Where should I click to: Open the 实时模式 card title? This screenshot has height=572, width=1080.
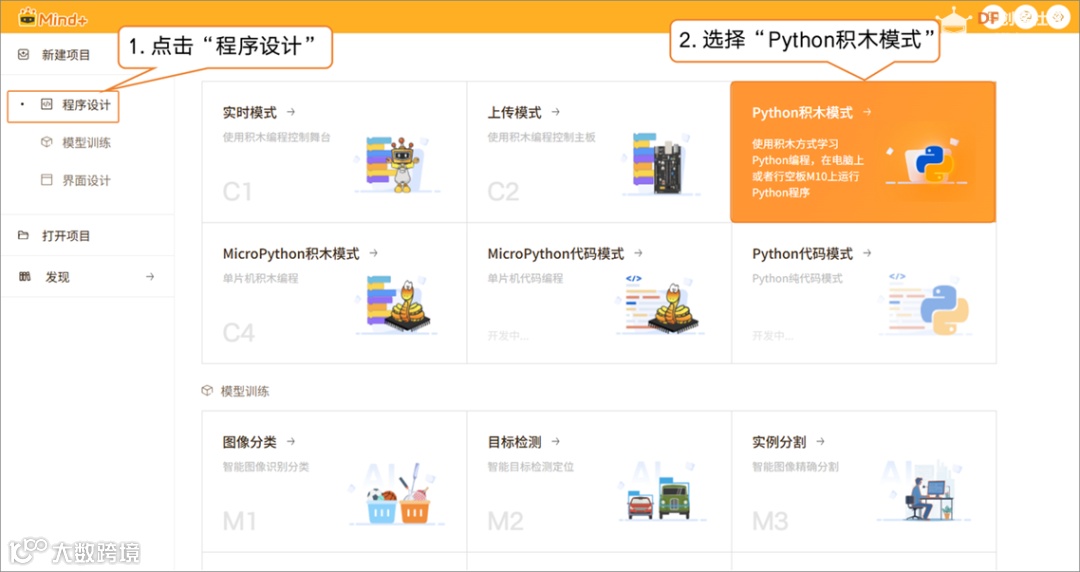coord(249,112)
